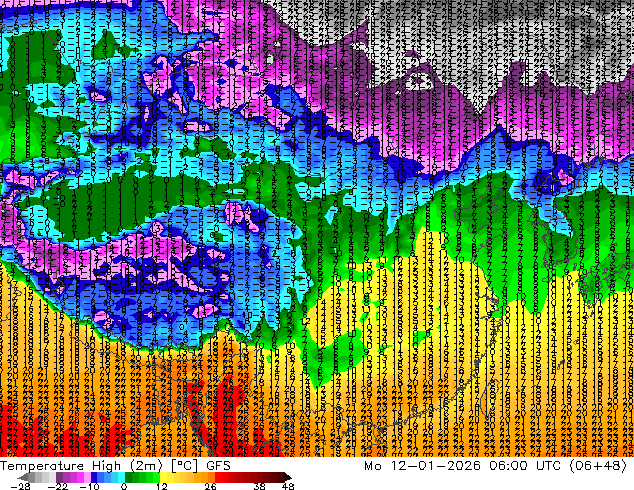Pick the dark blue legend swatch above -10
634x490 pixels.
[x=94, y=477]
